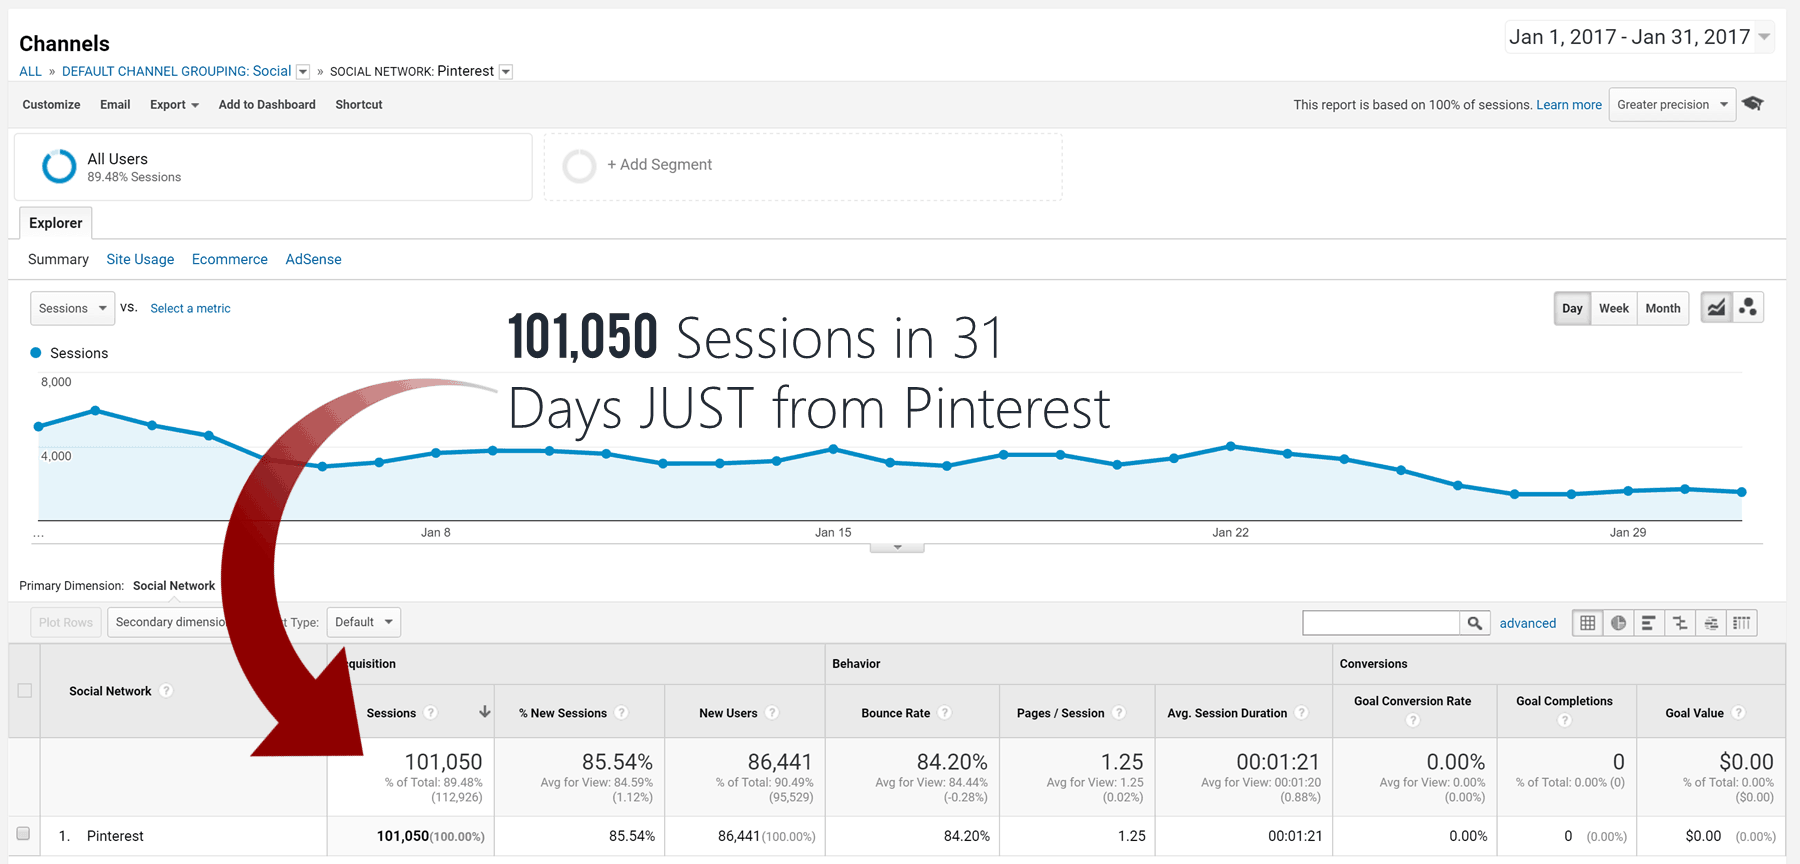The height and width of the screenshot is (864, 1800).
Task: Select the Term cloud view icon
Action: pyautogui.click(x=1711, y=623)
